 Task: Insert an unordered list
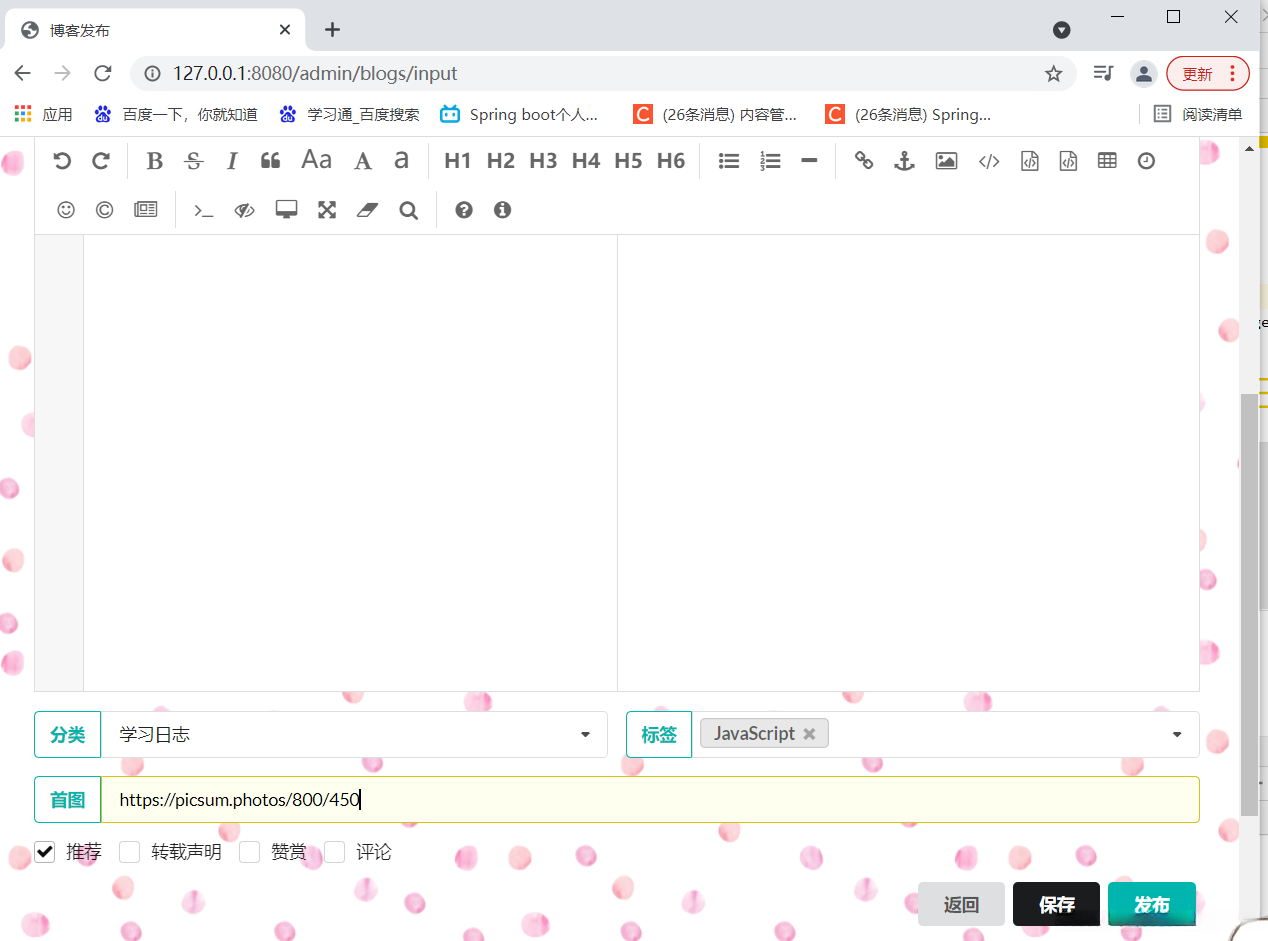click(x=728, y=160)
